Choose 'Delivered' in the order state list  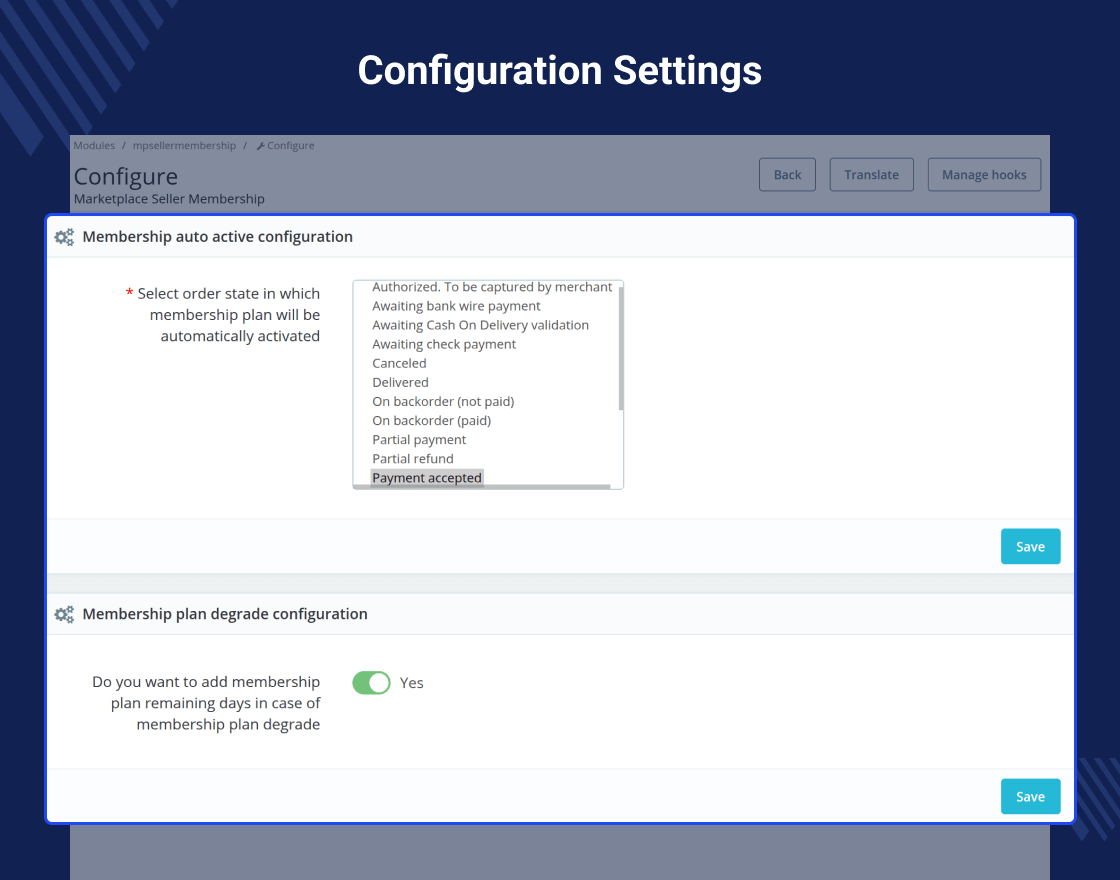click(400, 383)
